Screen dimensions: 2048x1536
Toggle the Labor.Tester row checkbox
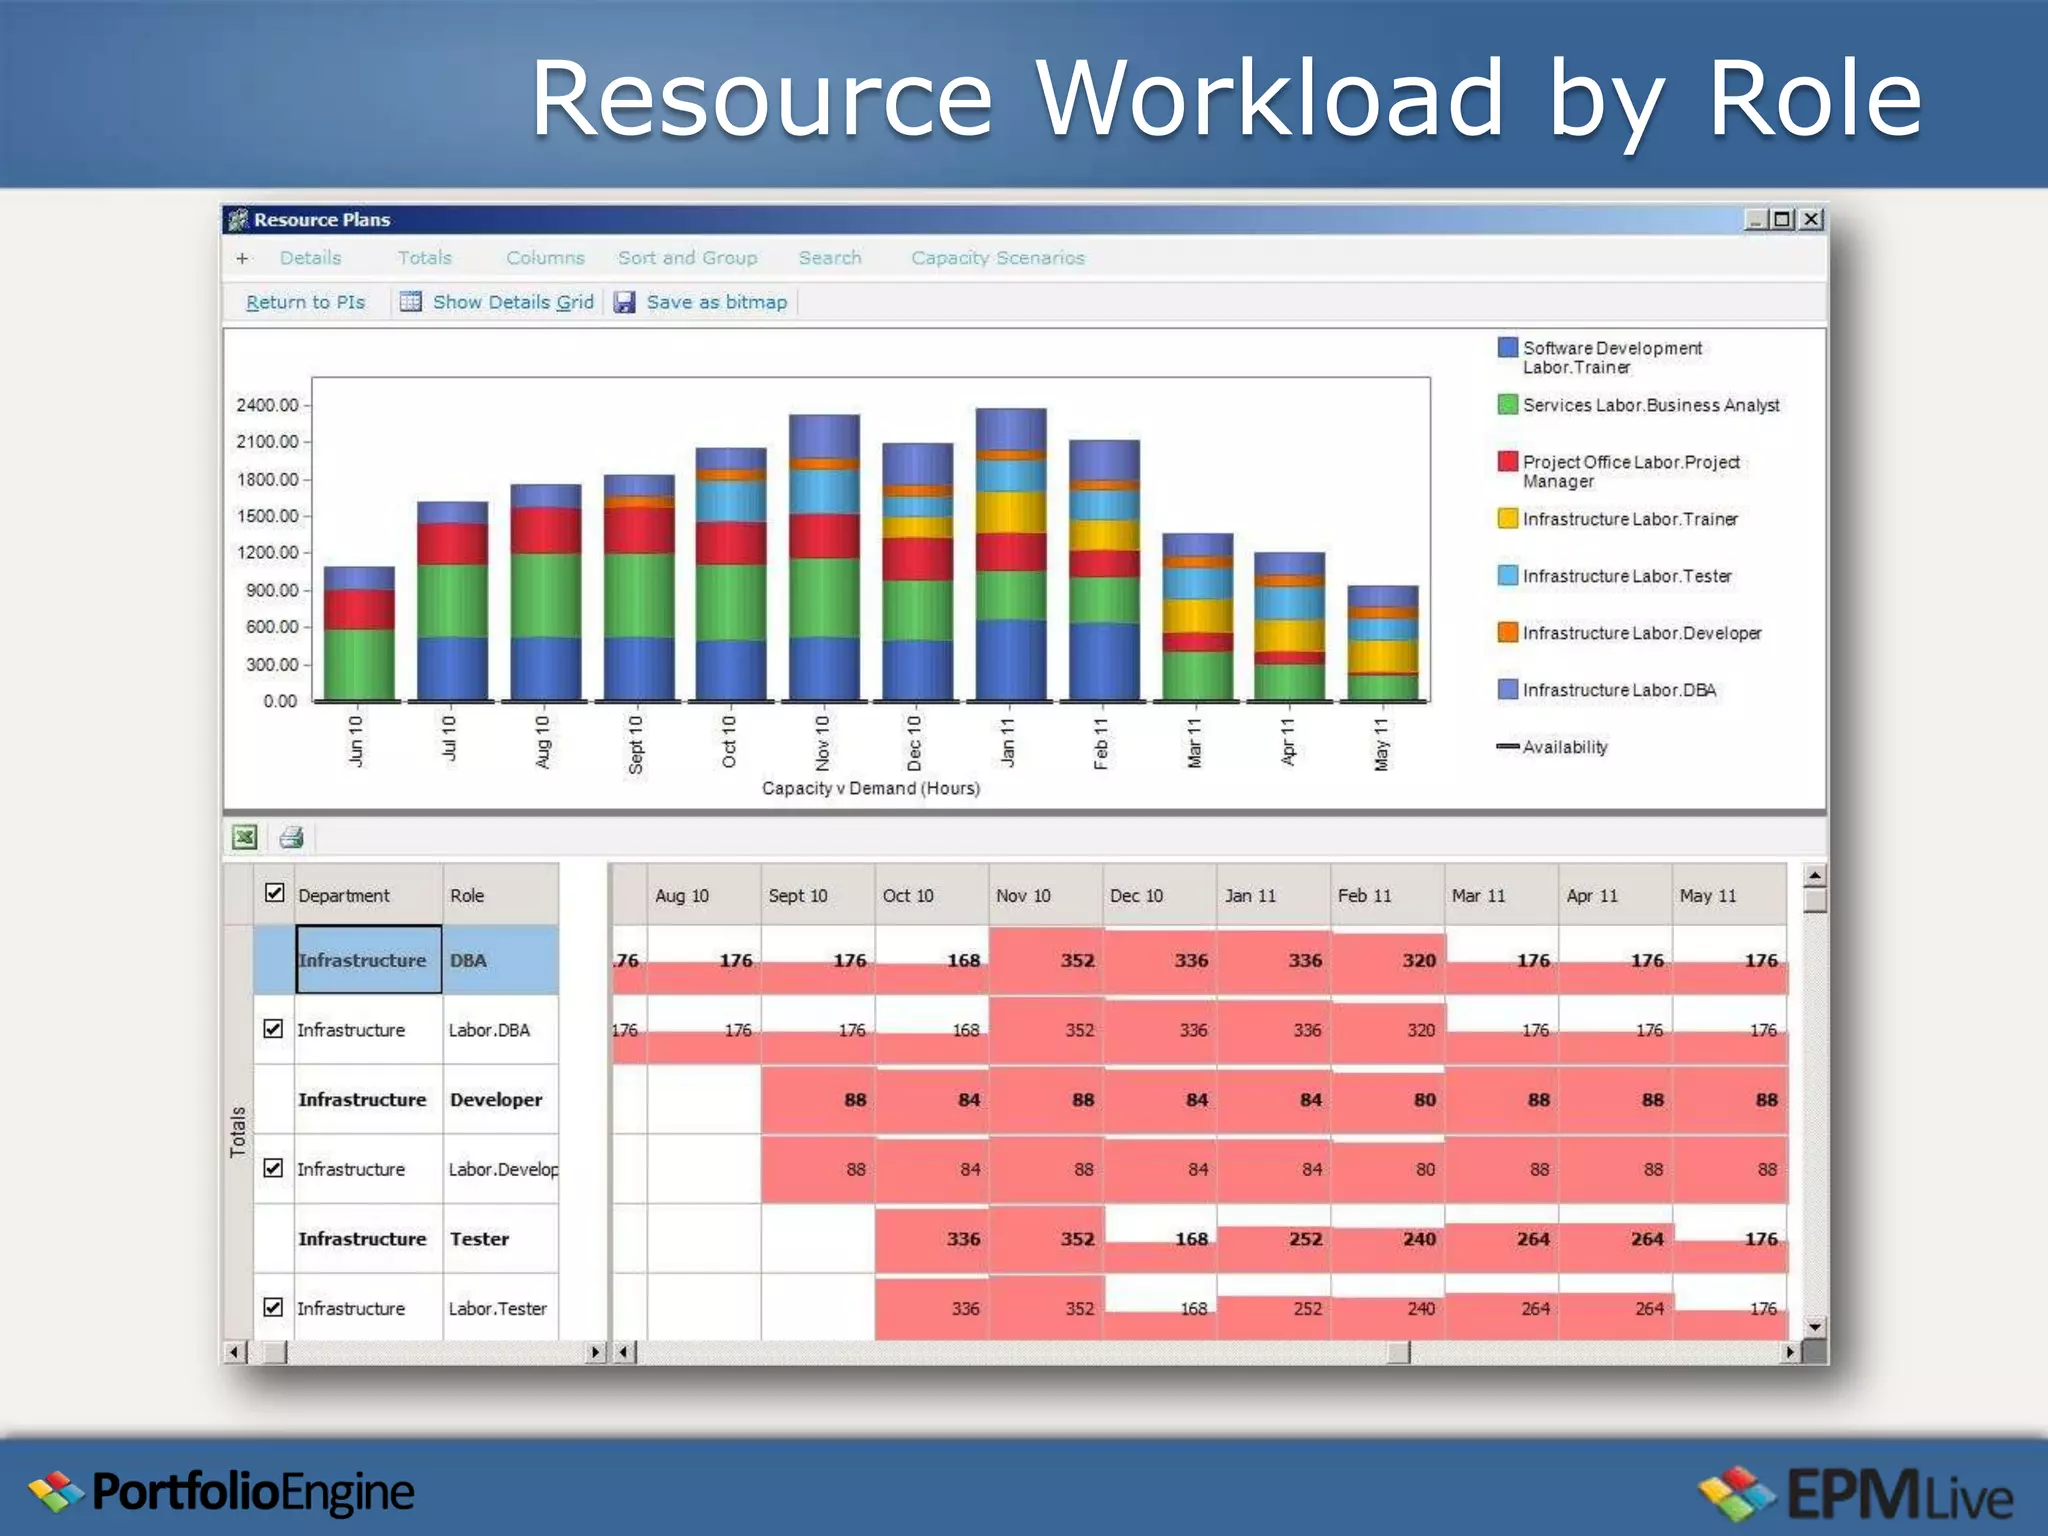pyautogui.click(x=273, y=1306)
